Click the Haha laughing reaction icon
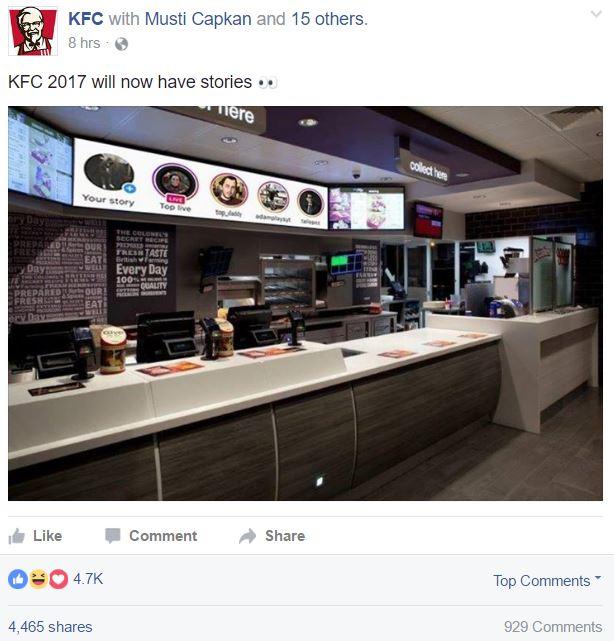This screenshot has height=641, width=614. 38,579
